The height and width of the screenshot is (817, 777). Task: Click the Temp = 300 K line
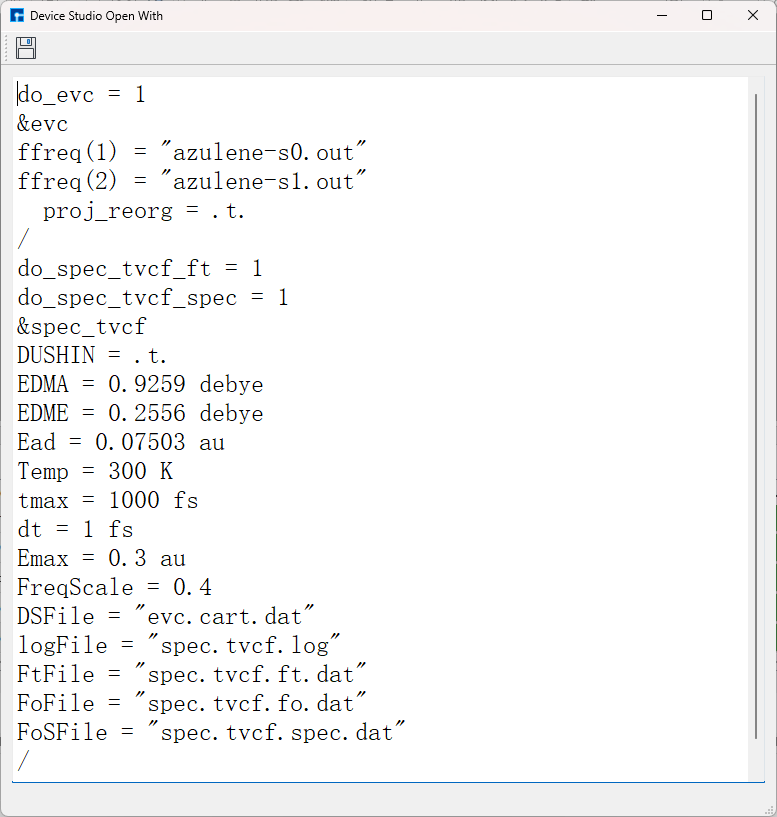95,472
